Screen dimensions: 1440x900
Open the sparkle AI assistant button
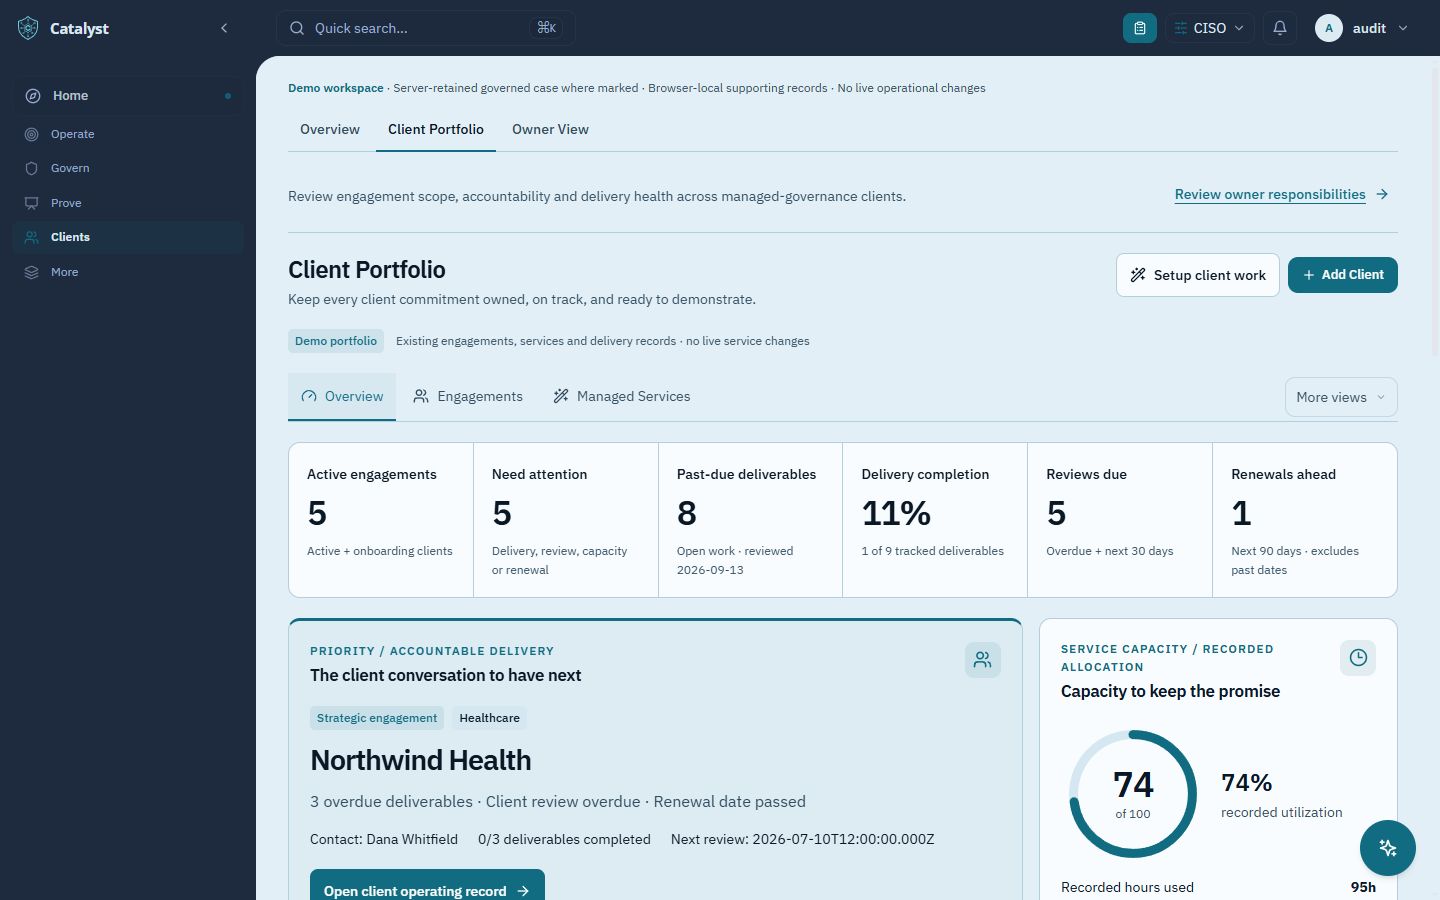[1388, 848]
